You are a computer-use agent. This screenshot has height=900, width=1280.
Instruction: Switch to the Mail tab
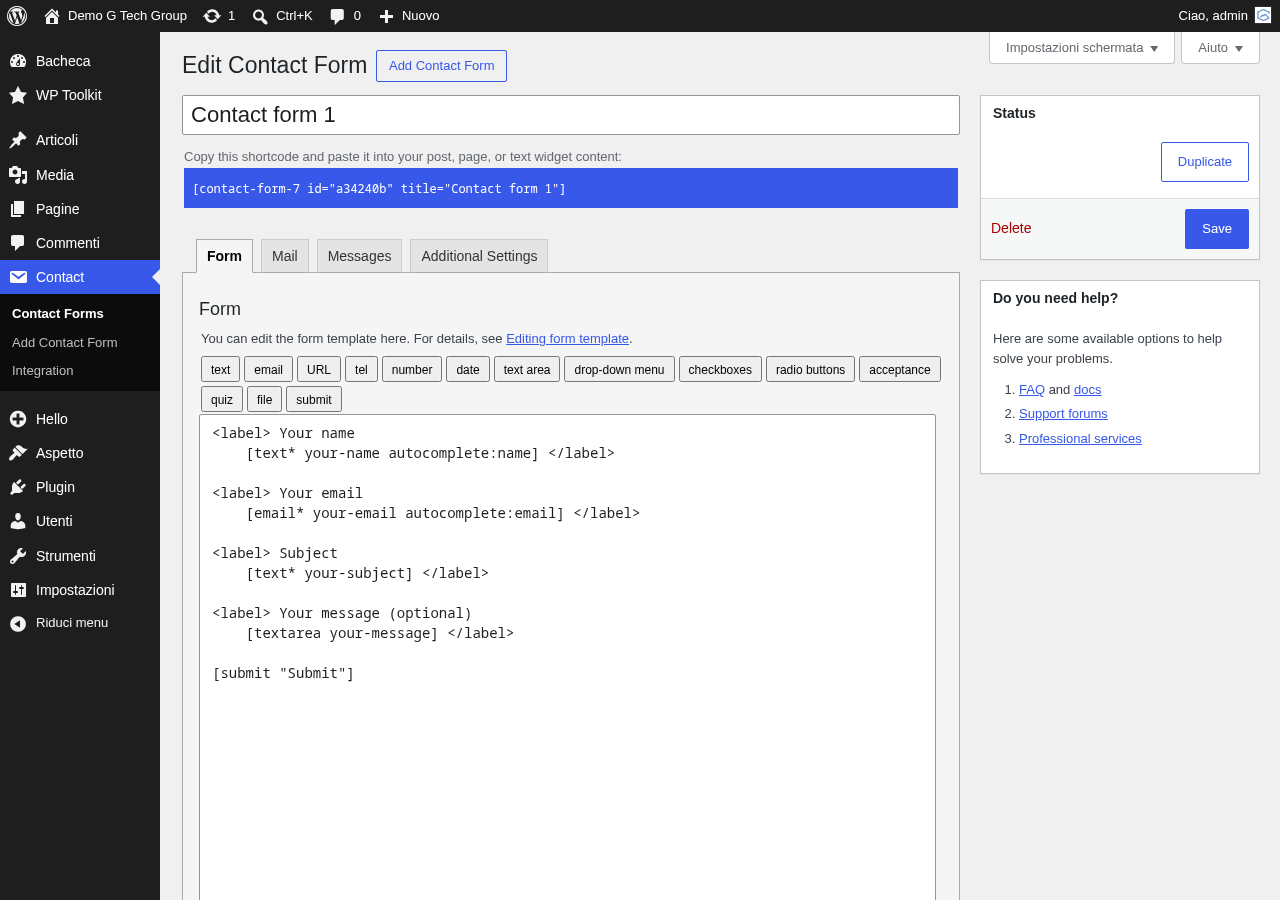(285, 256)
